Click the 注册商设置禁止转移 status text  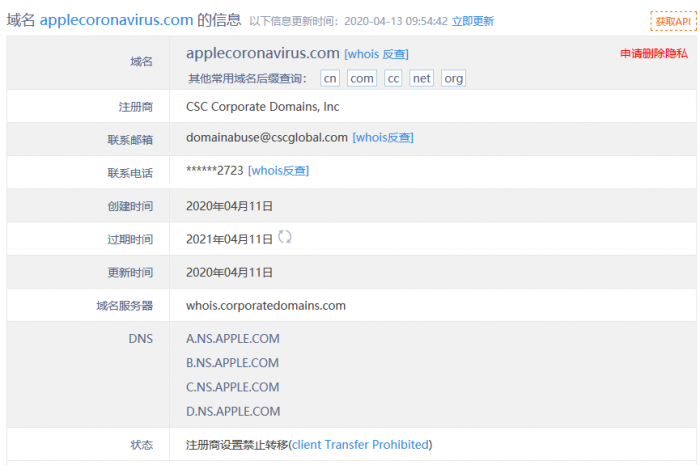[x=237, y=445]
